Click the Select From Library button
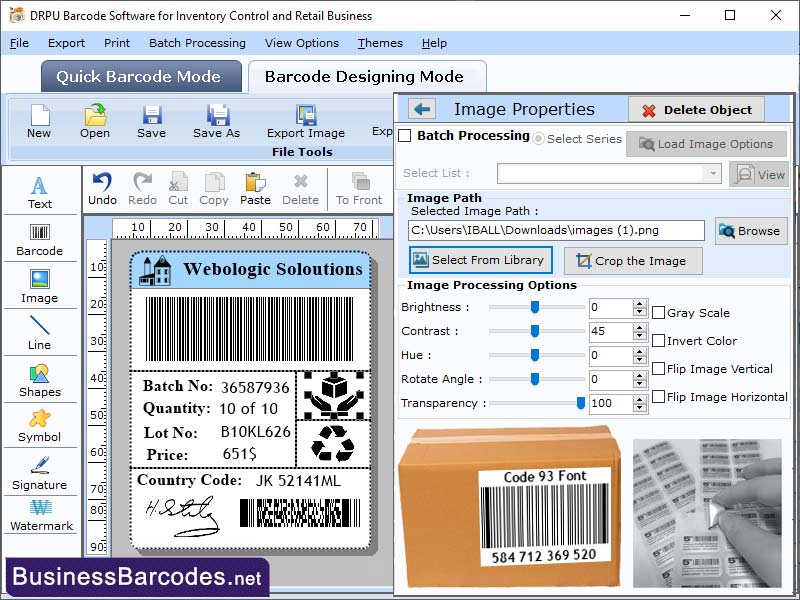 click(480, 260)
